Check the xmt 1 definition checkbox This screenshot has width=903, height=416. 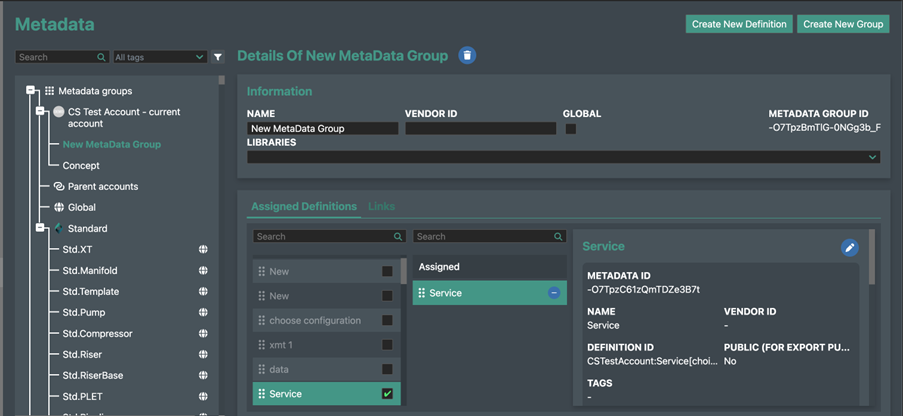[x=387, y=345]
